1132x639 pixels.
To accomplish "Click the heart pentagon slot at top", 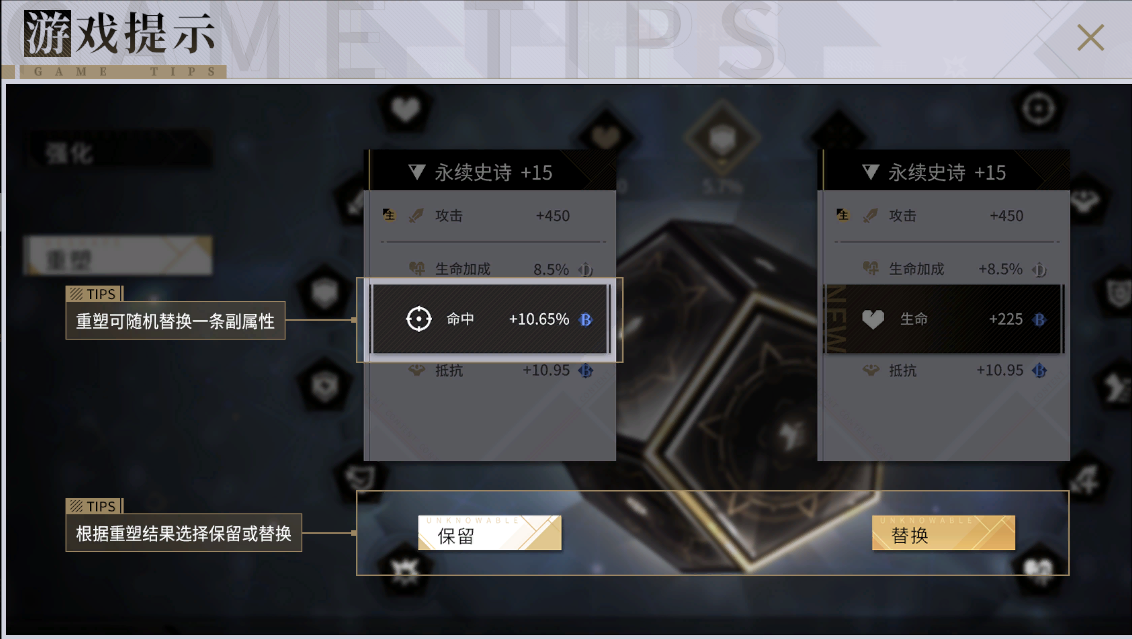I will click(x=405, y=110).
